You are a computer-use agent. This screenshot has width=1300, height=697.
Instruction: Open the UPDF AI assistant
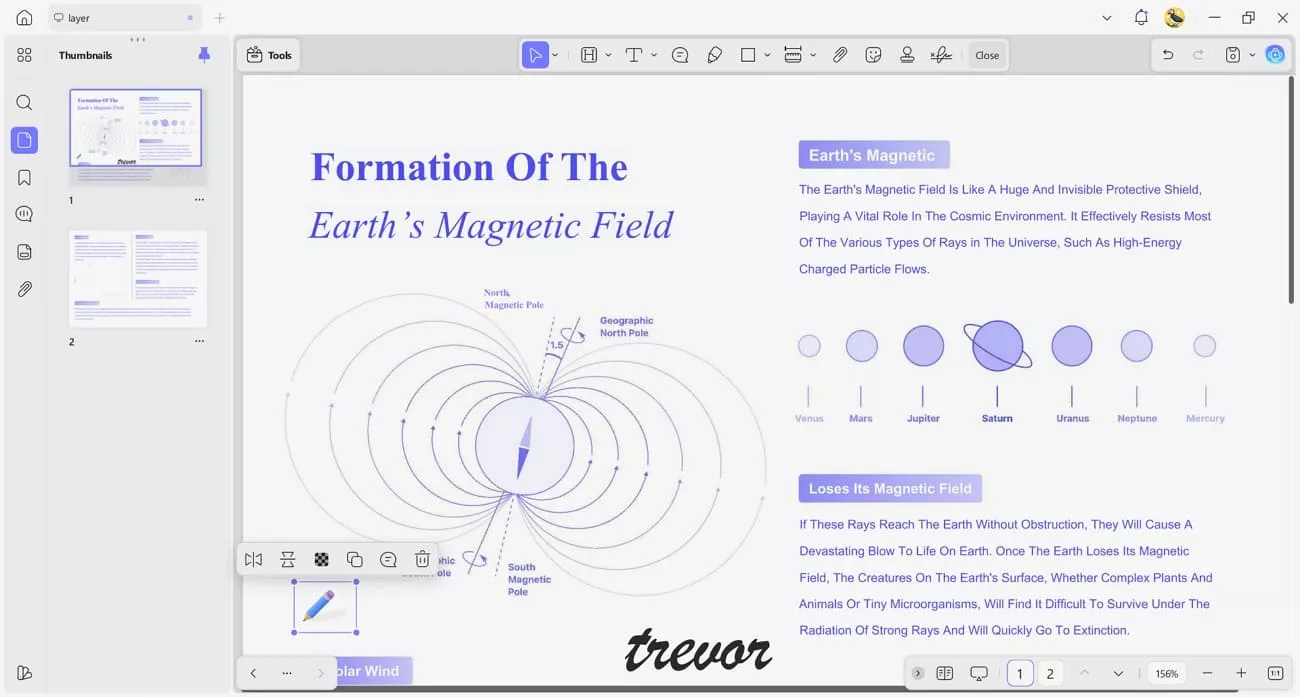coord(1275,55)
